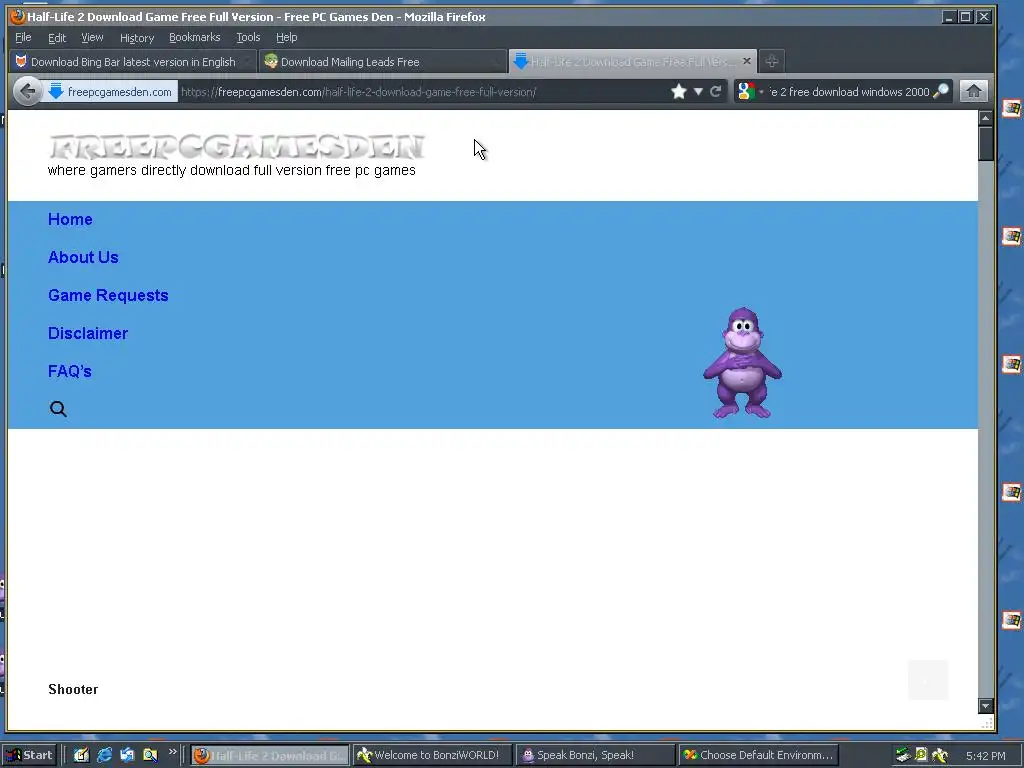Click the scroll up arrow of page scrollbar
This screenshot has height=768, width=1024.
[985, 118]
